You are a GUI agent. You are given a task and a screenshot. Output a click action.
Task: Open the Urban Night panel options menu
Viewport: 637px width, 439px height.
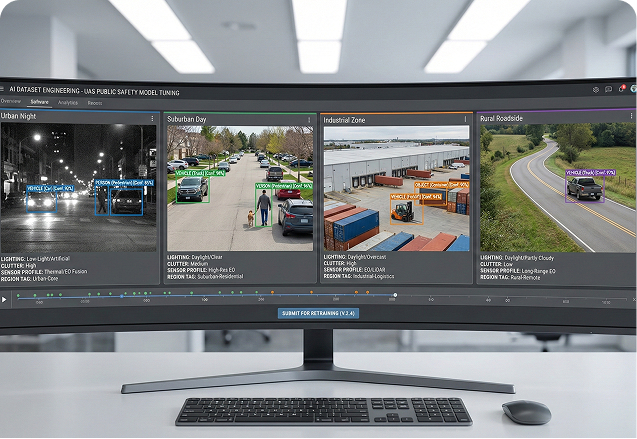(153, 118)
